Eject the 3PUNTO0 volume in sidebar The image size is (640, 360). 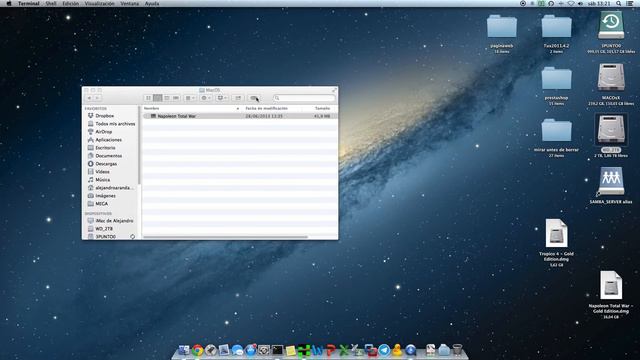coord(133,237)
